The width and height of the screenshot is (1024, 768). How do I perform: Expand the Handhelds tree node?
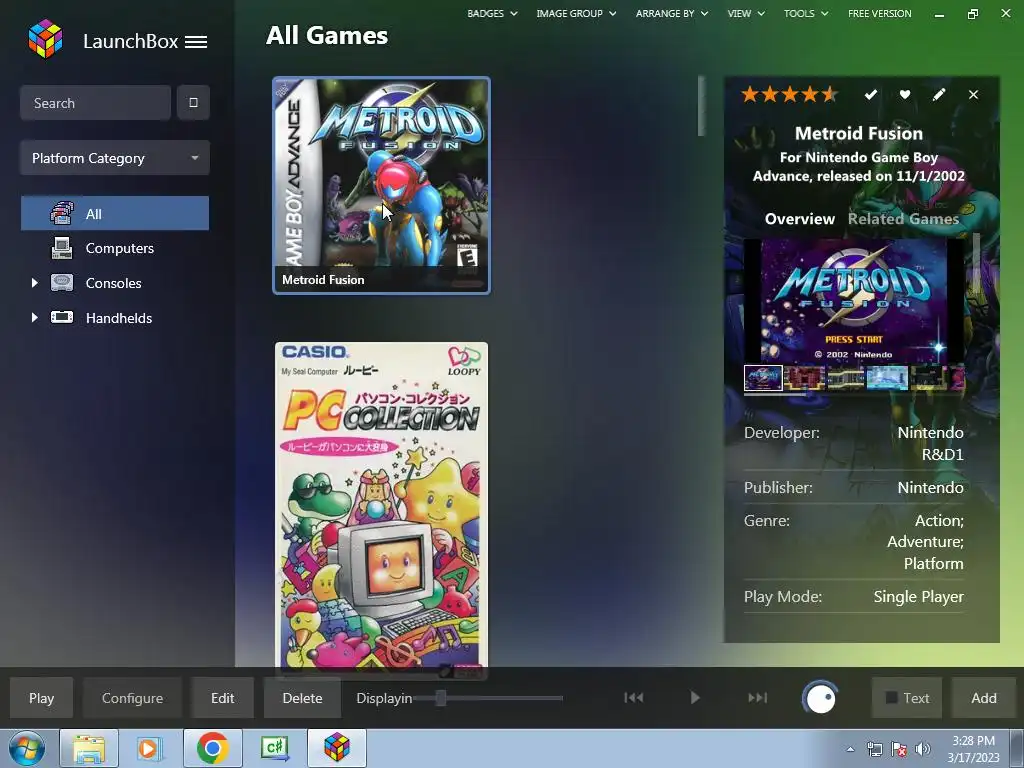coord(35,317)
